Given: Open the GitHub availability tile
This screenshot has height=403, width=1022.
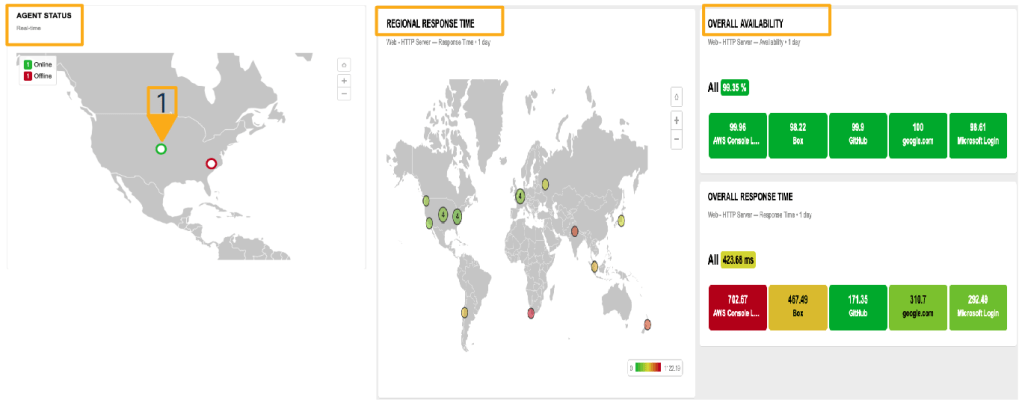Looking at the screenshot, I should (857, 134).
